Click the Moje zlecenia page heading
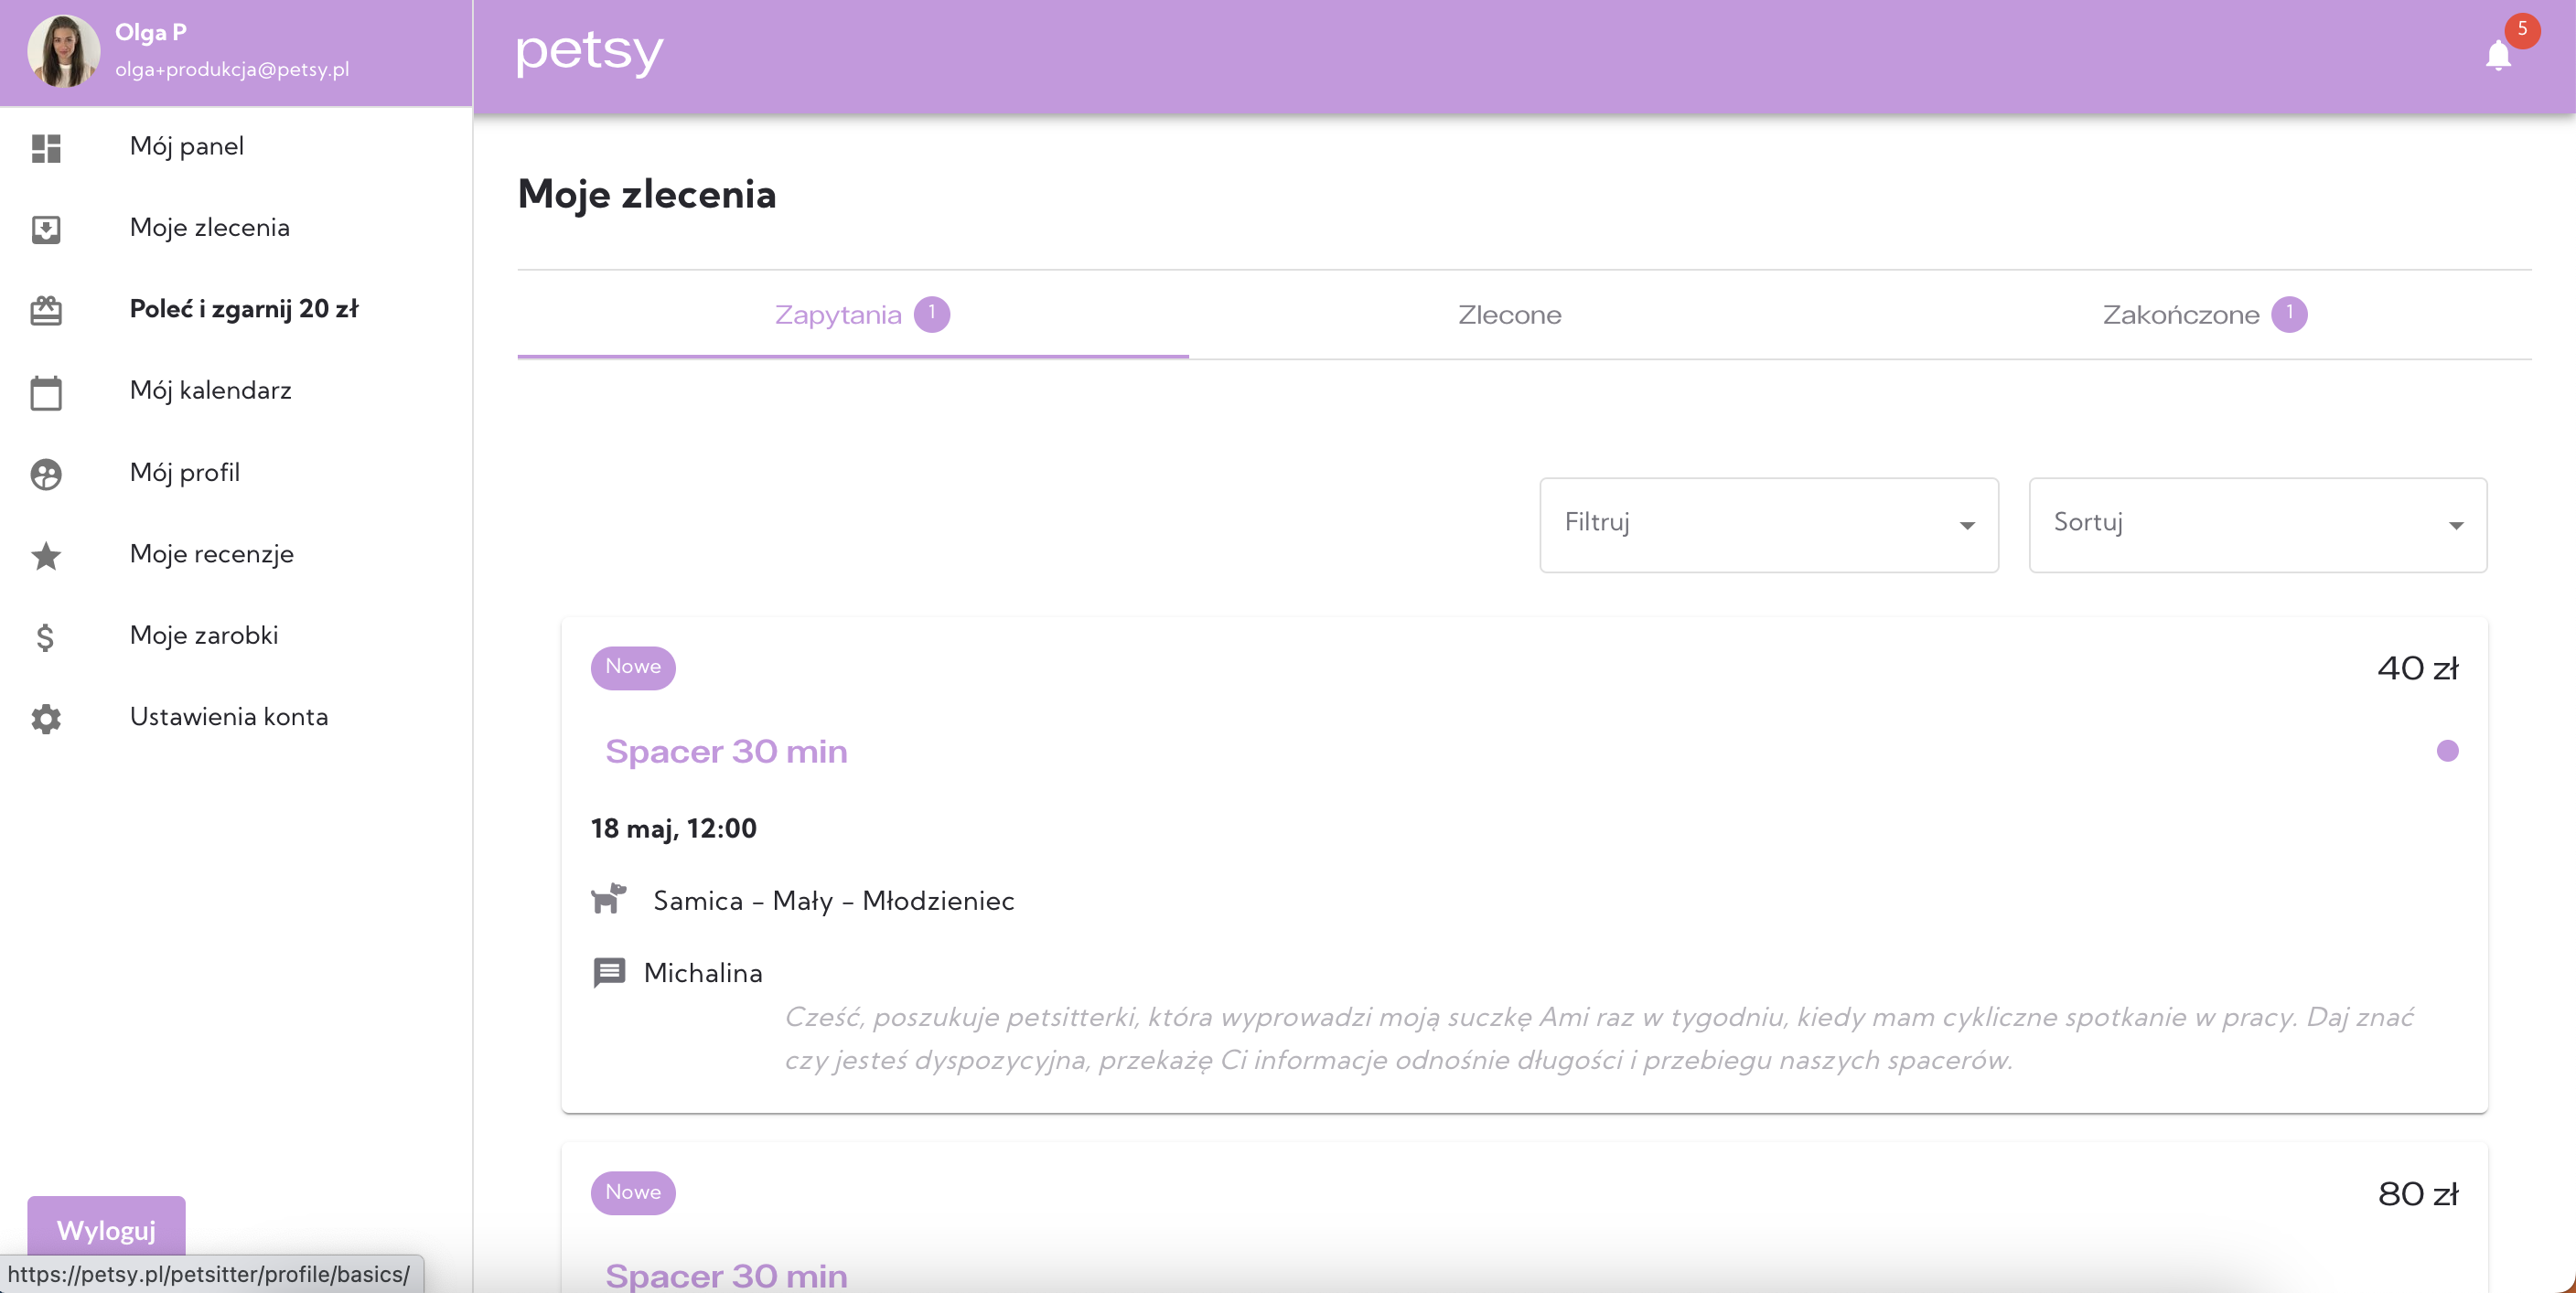The height and width of the screenshot is (1293, 2576). click(x=646, y=194)
